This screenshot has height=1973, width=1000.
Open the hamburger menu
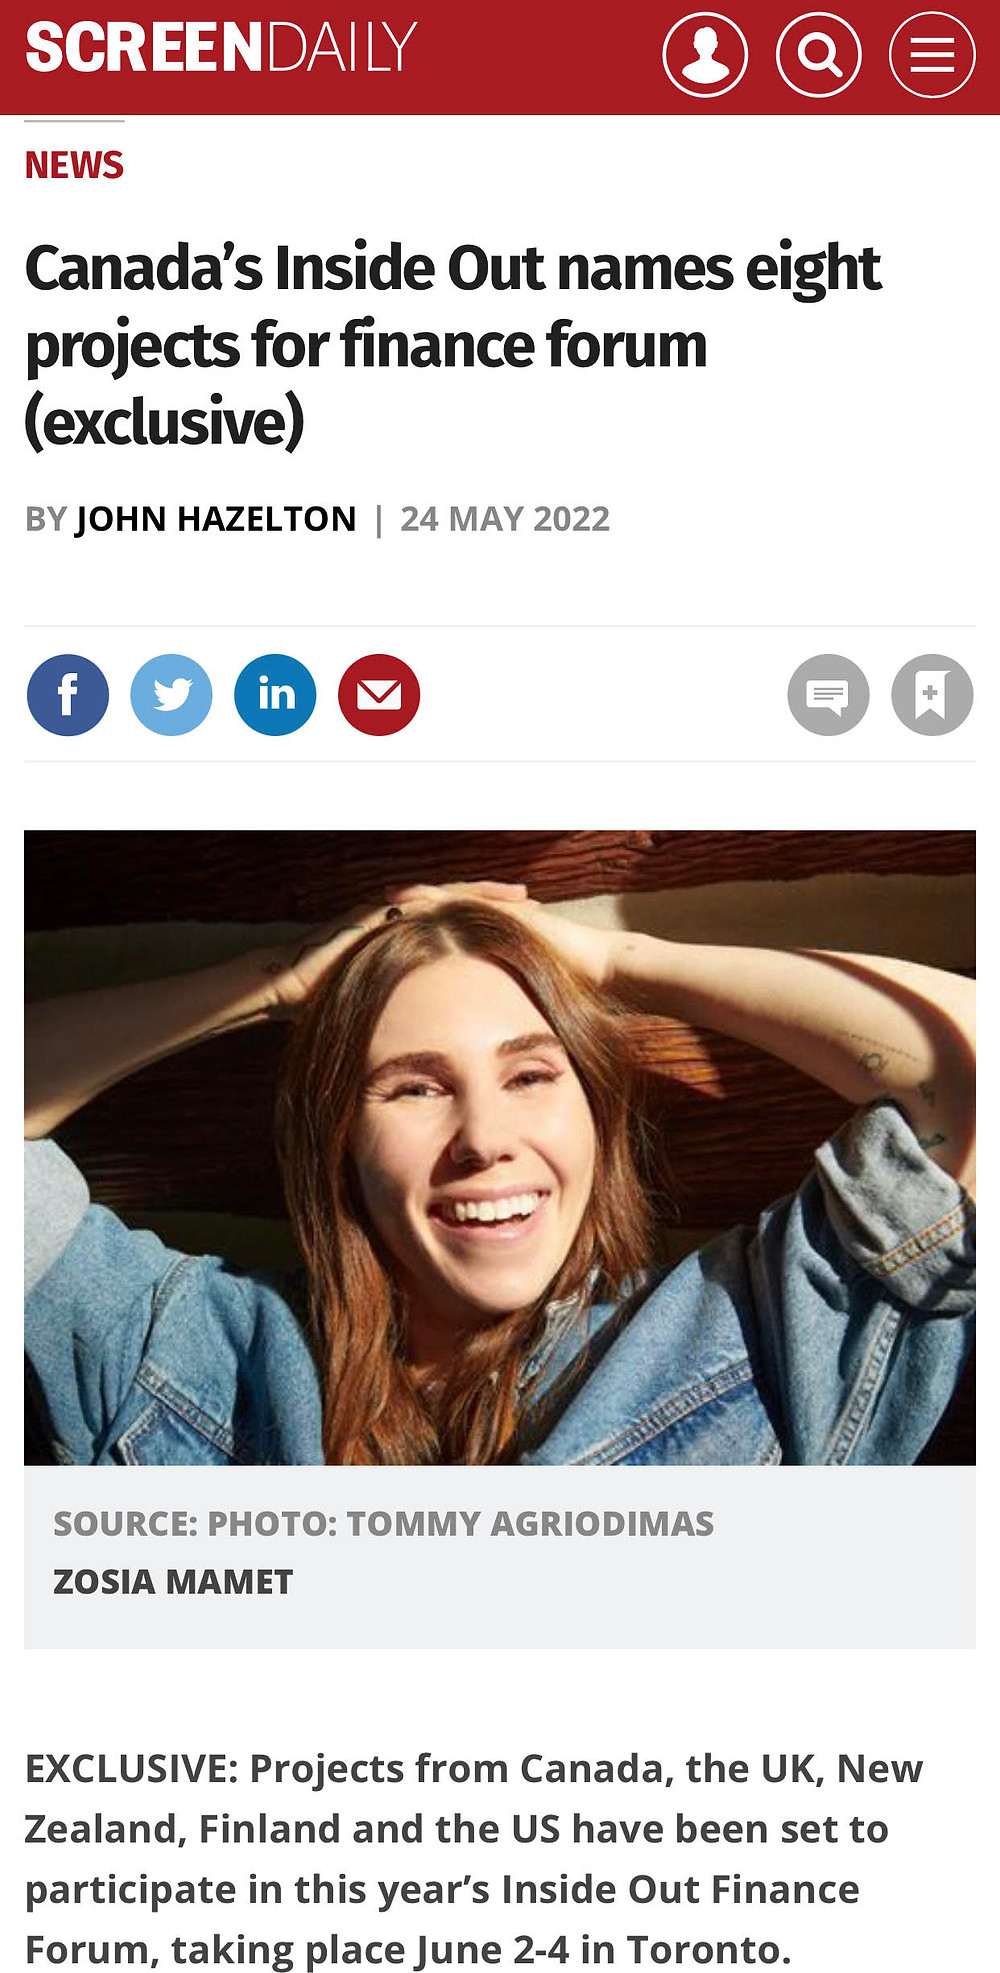pos(932,54)
